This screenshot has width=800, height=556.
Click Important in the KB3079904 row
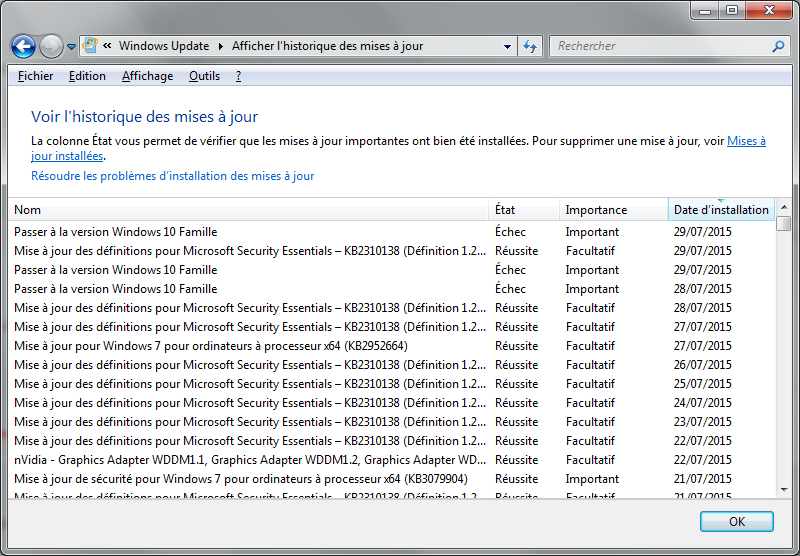(x=592, y=479)
